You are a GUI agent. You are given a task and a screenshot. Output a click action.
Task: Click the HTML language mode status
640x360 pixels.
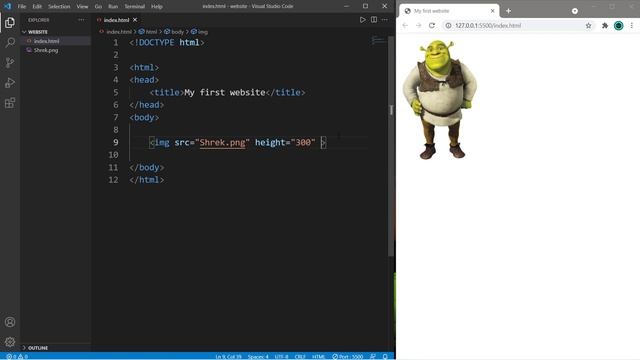(318, 356)
